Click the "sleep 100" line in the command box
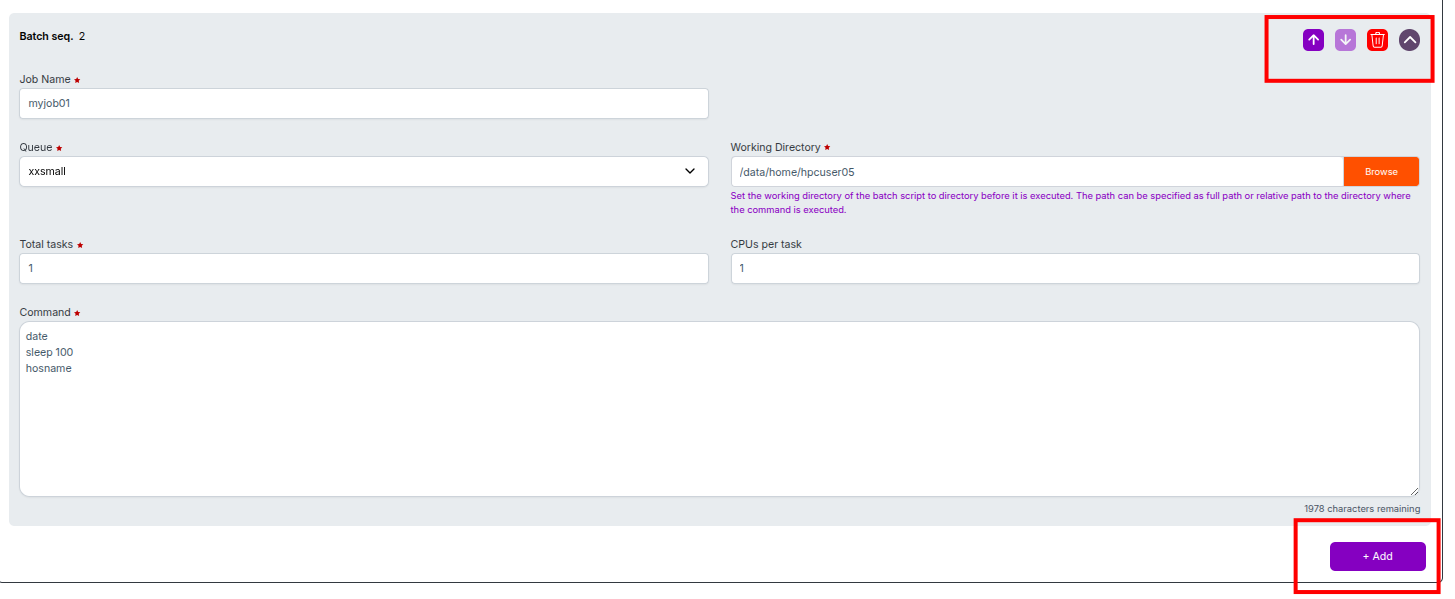This screenshot has height=599, width=1455. (x=50, y=352)
